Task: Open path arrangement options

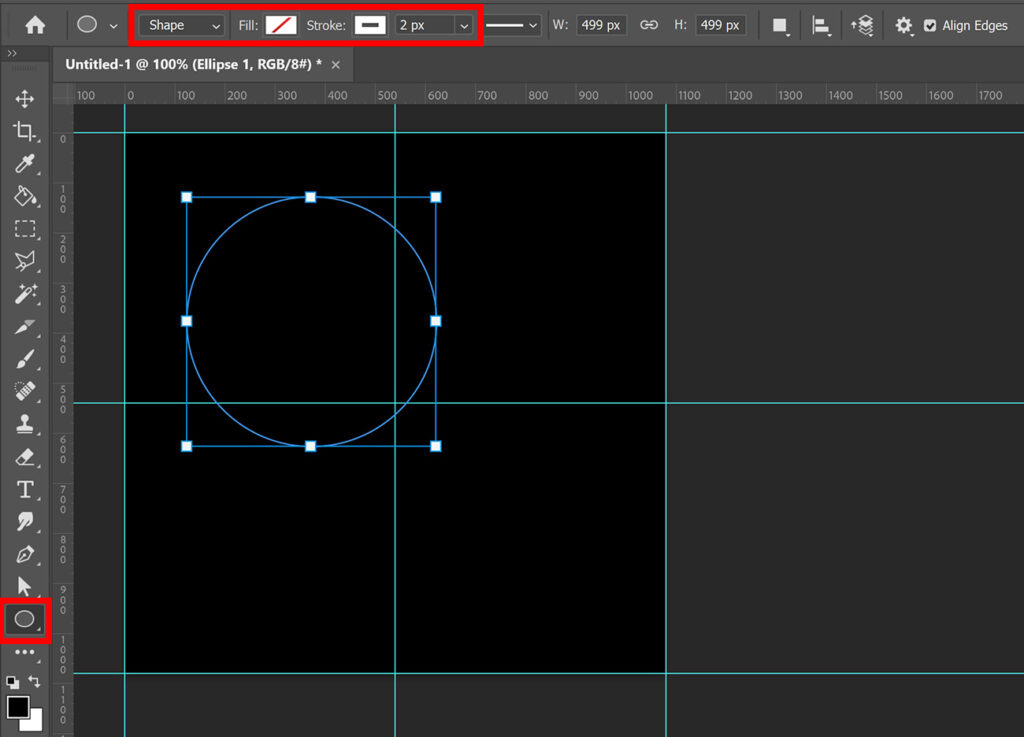Action: (862, 26)
